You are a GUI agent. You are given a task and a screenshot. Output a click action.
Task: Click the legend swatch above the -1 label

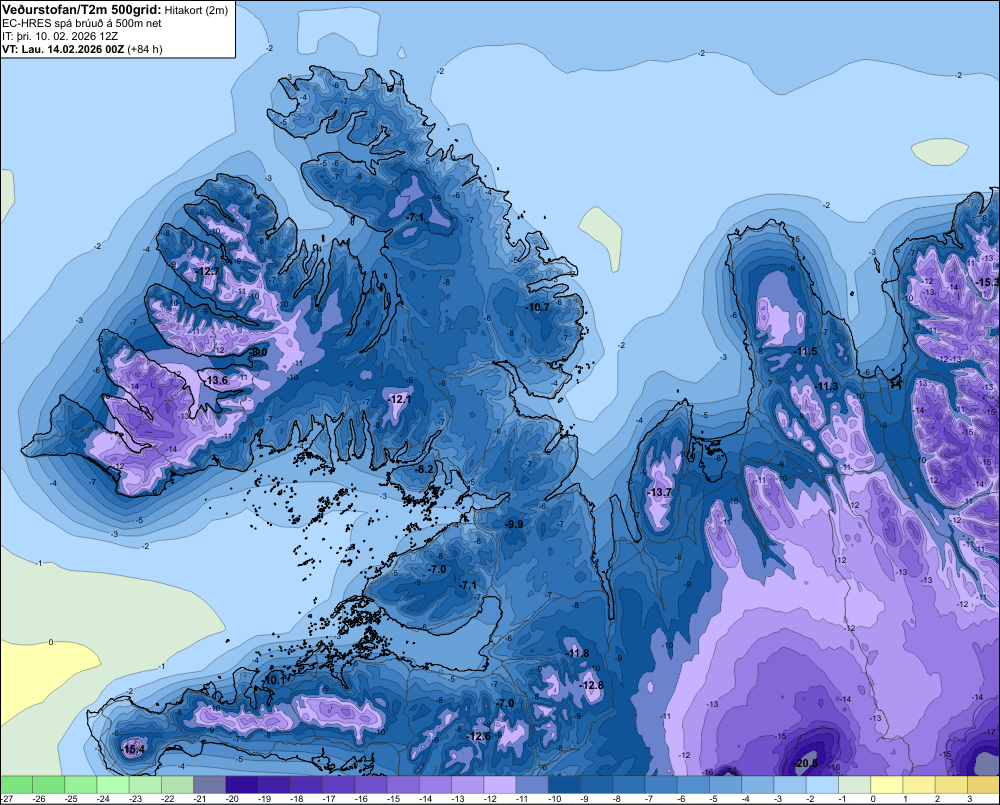point(854,784)
